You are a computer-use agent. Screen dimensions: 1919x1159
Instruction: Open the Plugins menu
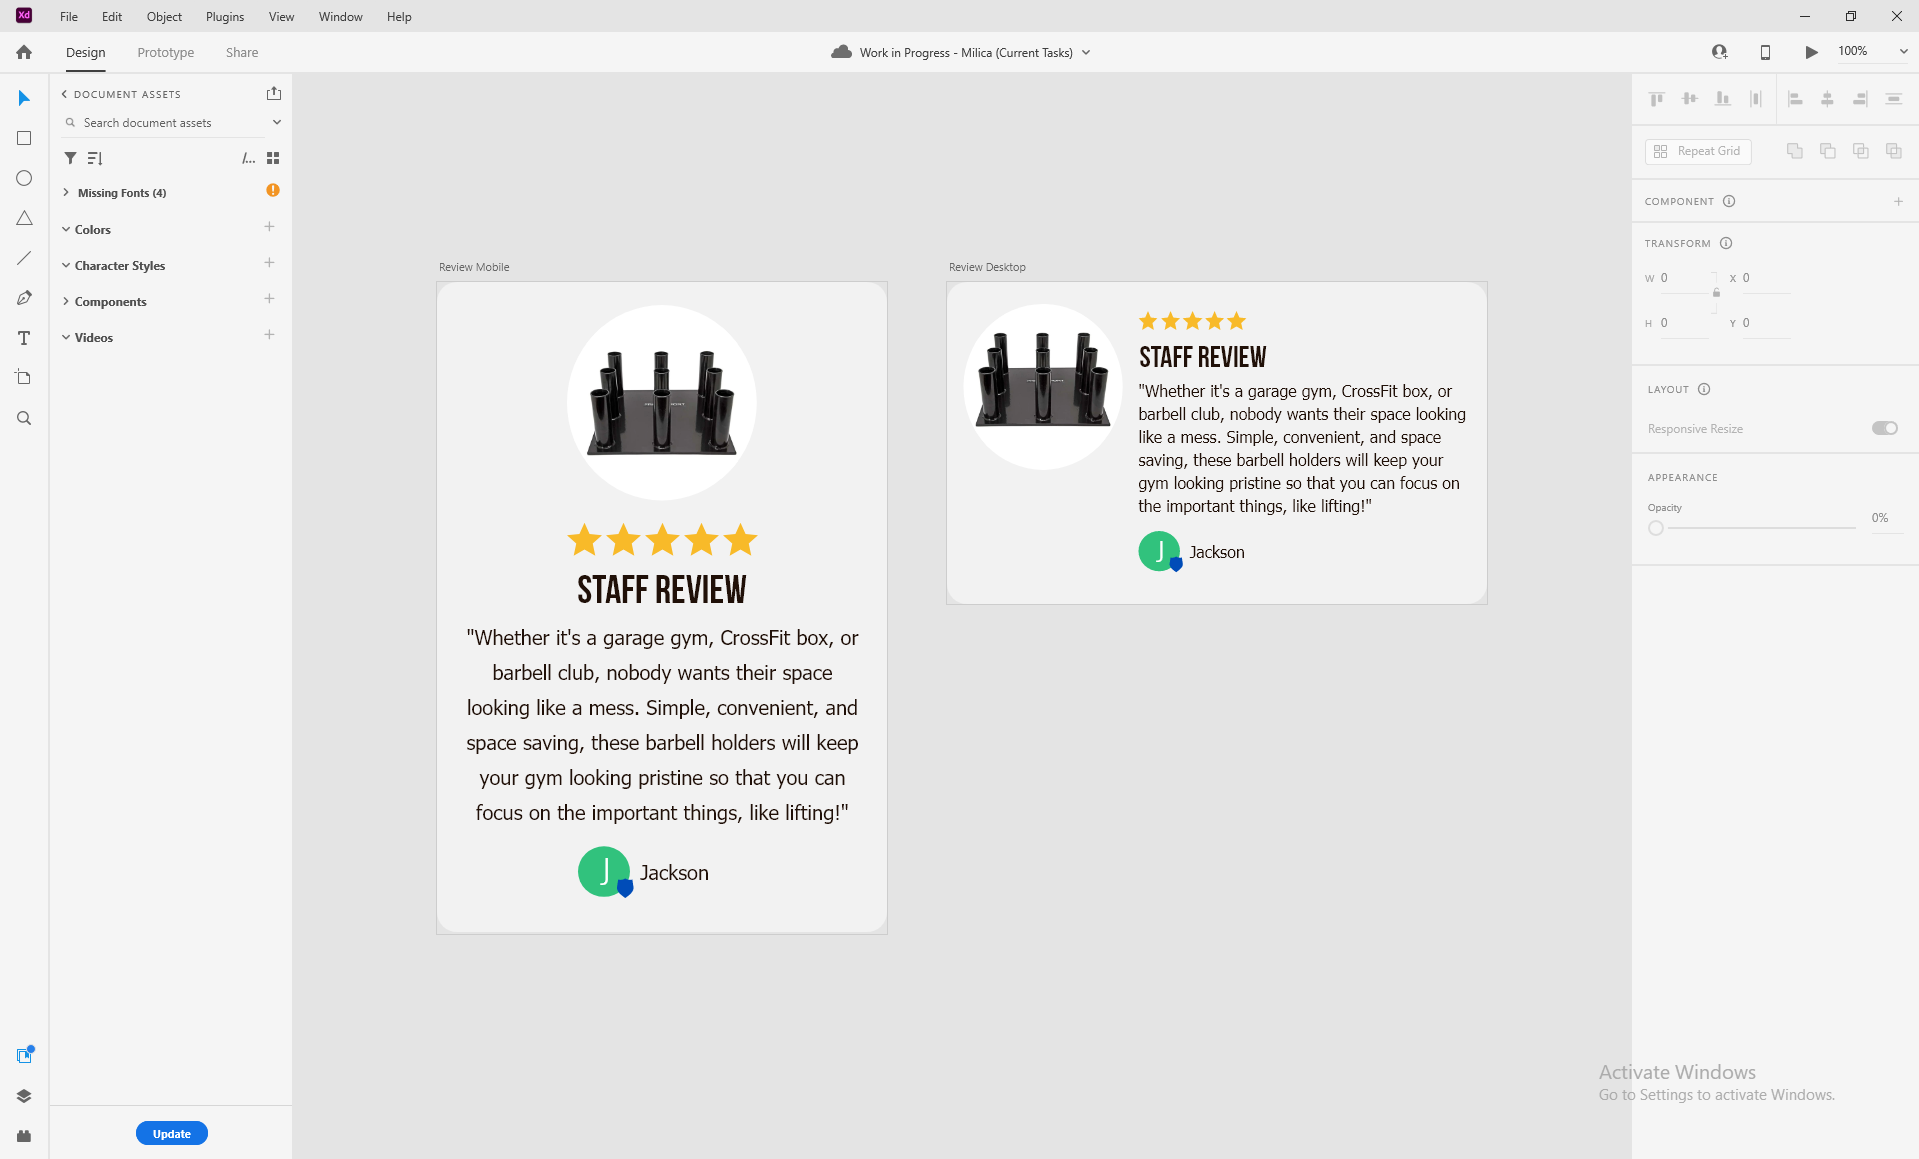[224, 16]
